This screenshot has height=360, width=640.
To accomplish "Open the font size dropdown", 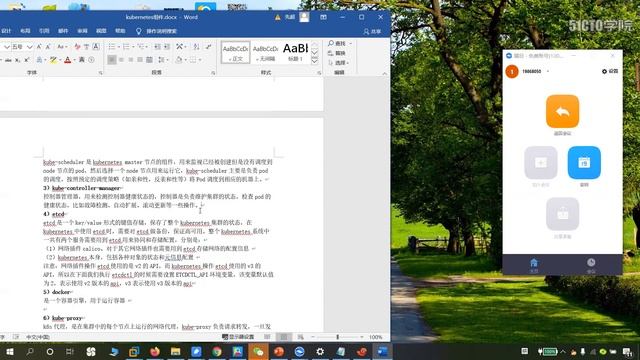I will click(29, 47).
